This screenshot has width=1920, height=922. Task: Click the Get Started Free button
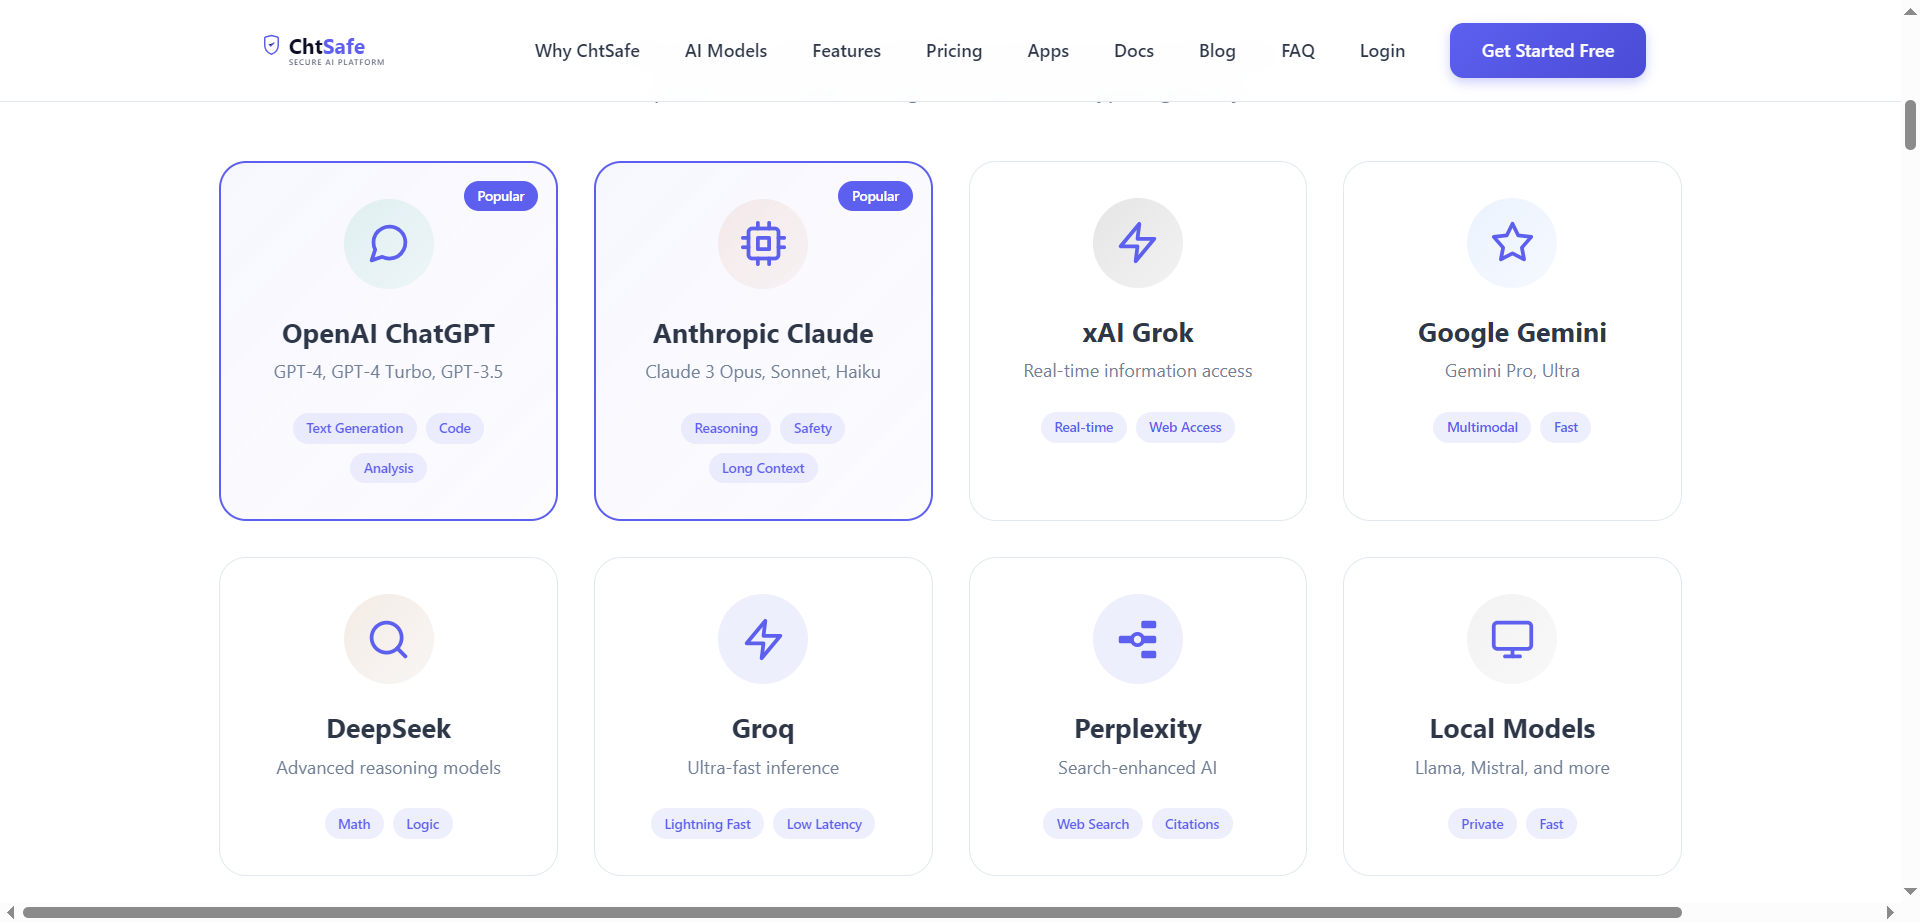[x=1547, y=50]
